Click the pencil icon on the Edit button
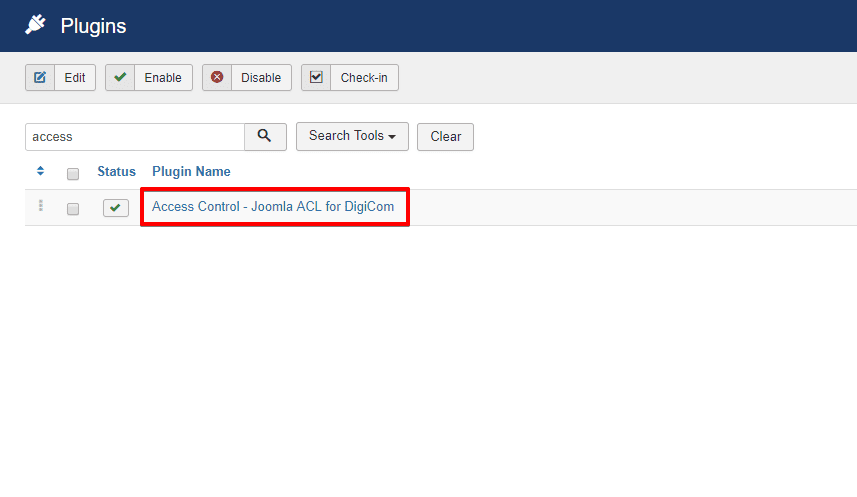 coord(40,78)
